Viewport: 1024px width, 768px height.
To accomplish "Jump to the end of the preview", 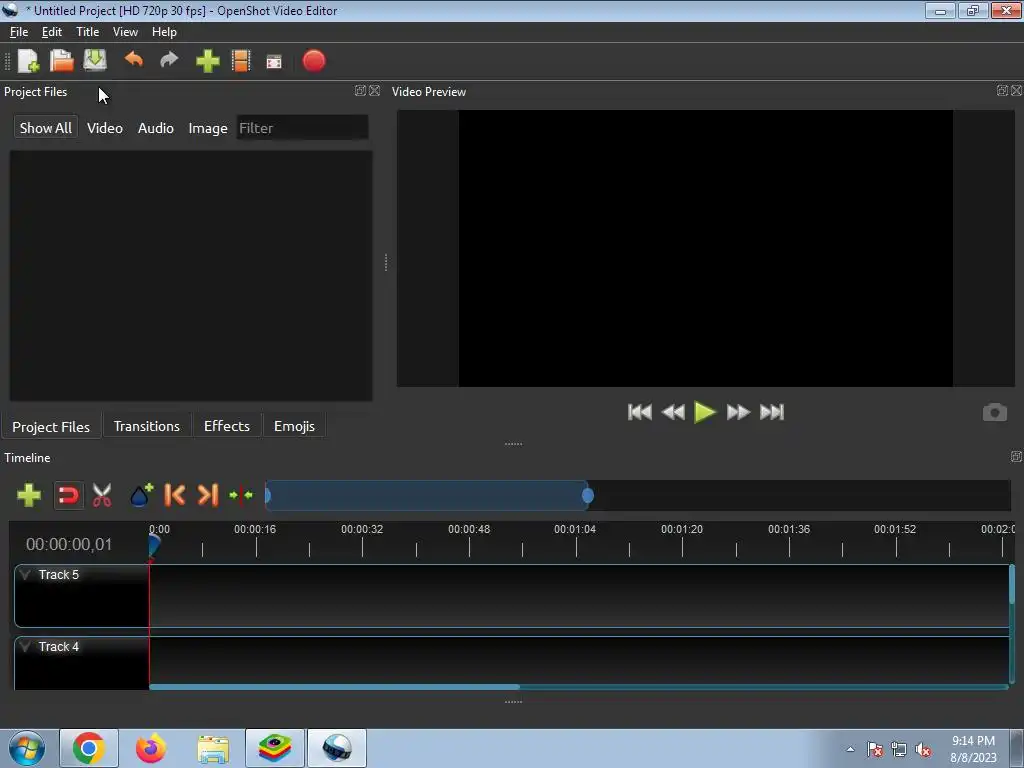I will (x=772, y=412).
